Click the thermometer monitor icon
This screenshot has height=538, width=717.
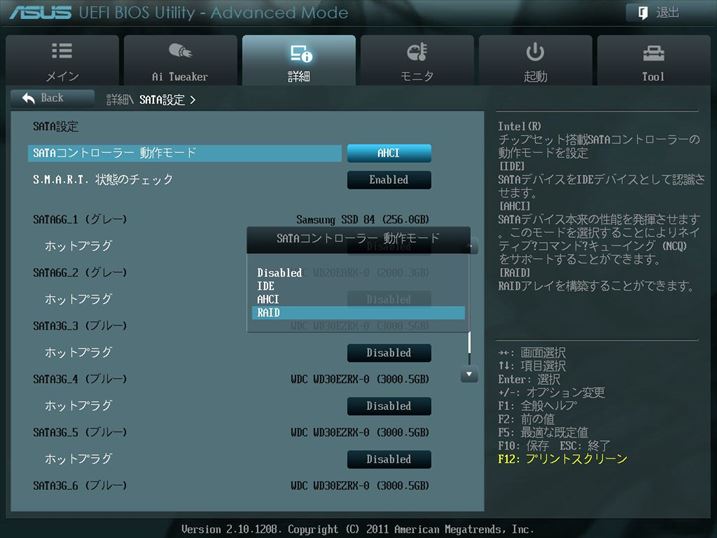point(417,52)
